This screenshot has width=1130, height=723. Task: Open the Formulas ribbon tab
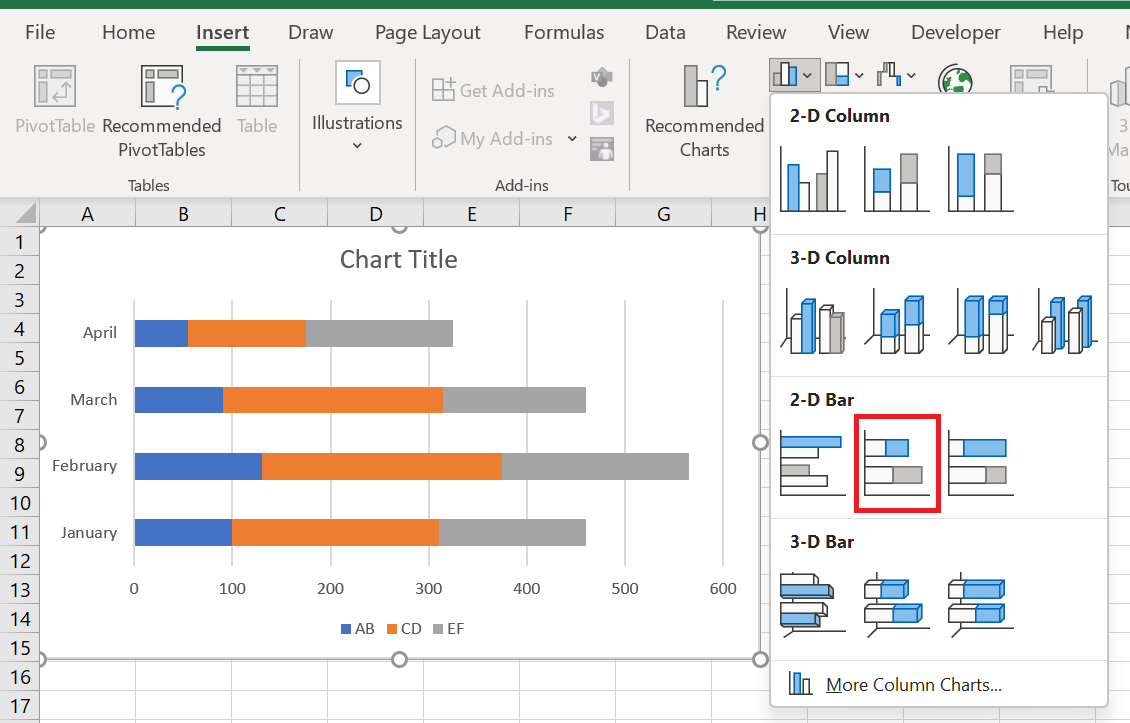[564, 32]
